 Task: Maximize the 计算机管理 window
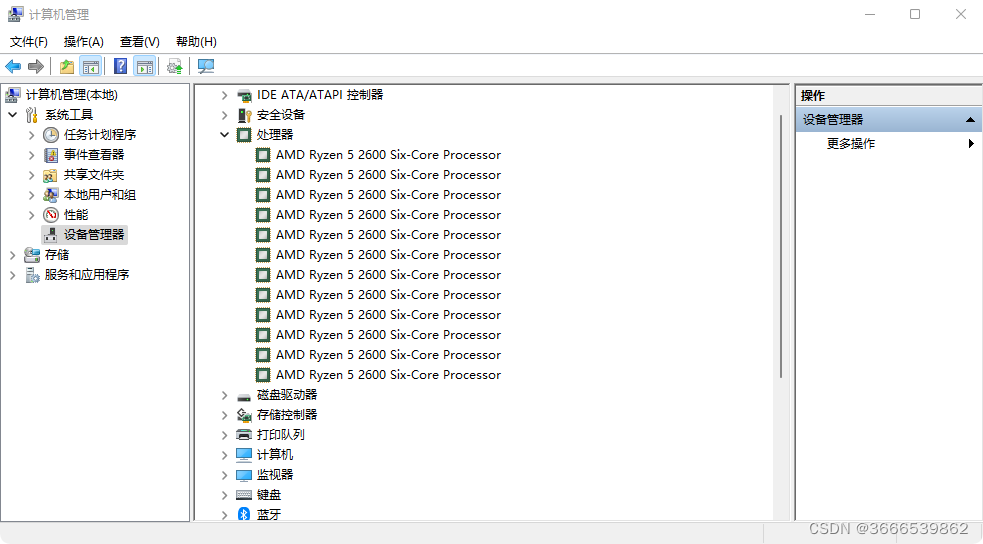pyautogui.click(x=915, y=14)
